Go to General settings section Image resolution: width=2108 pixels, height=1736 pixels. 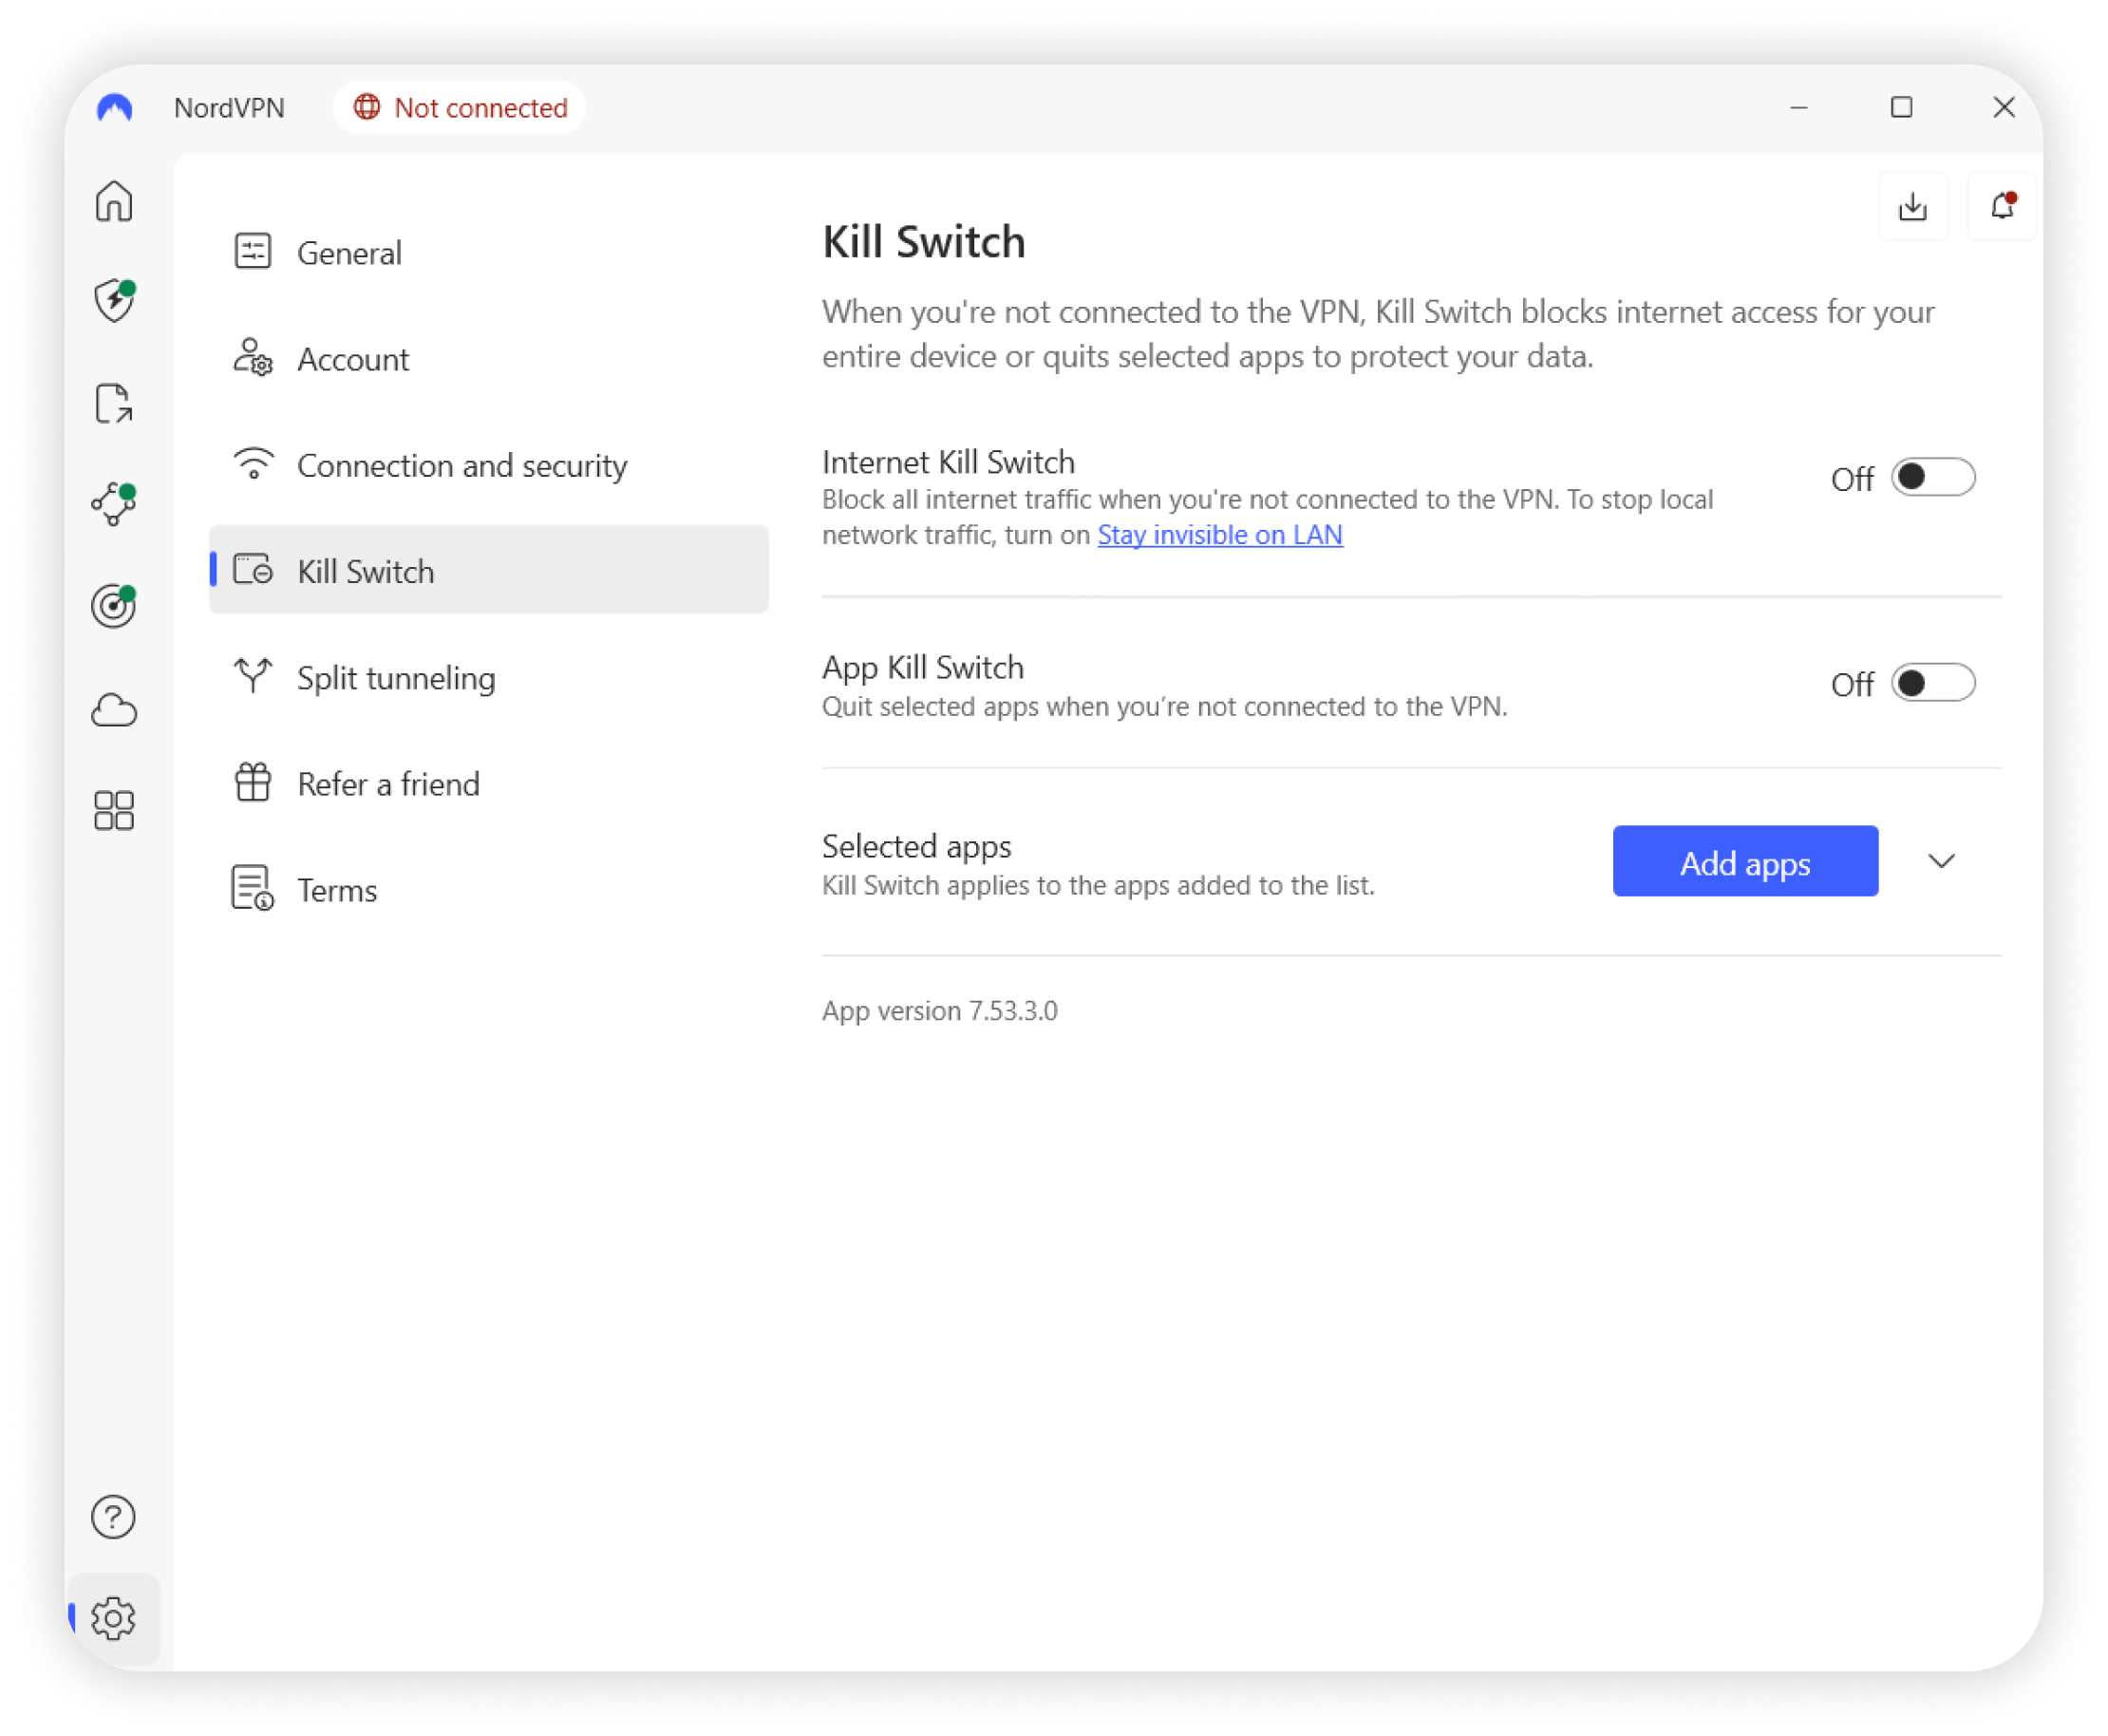(x=349, y=253)
